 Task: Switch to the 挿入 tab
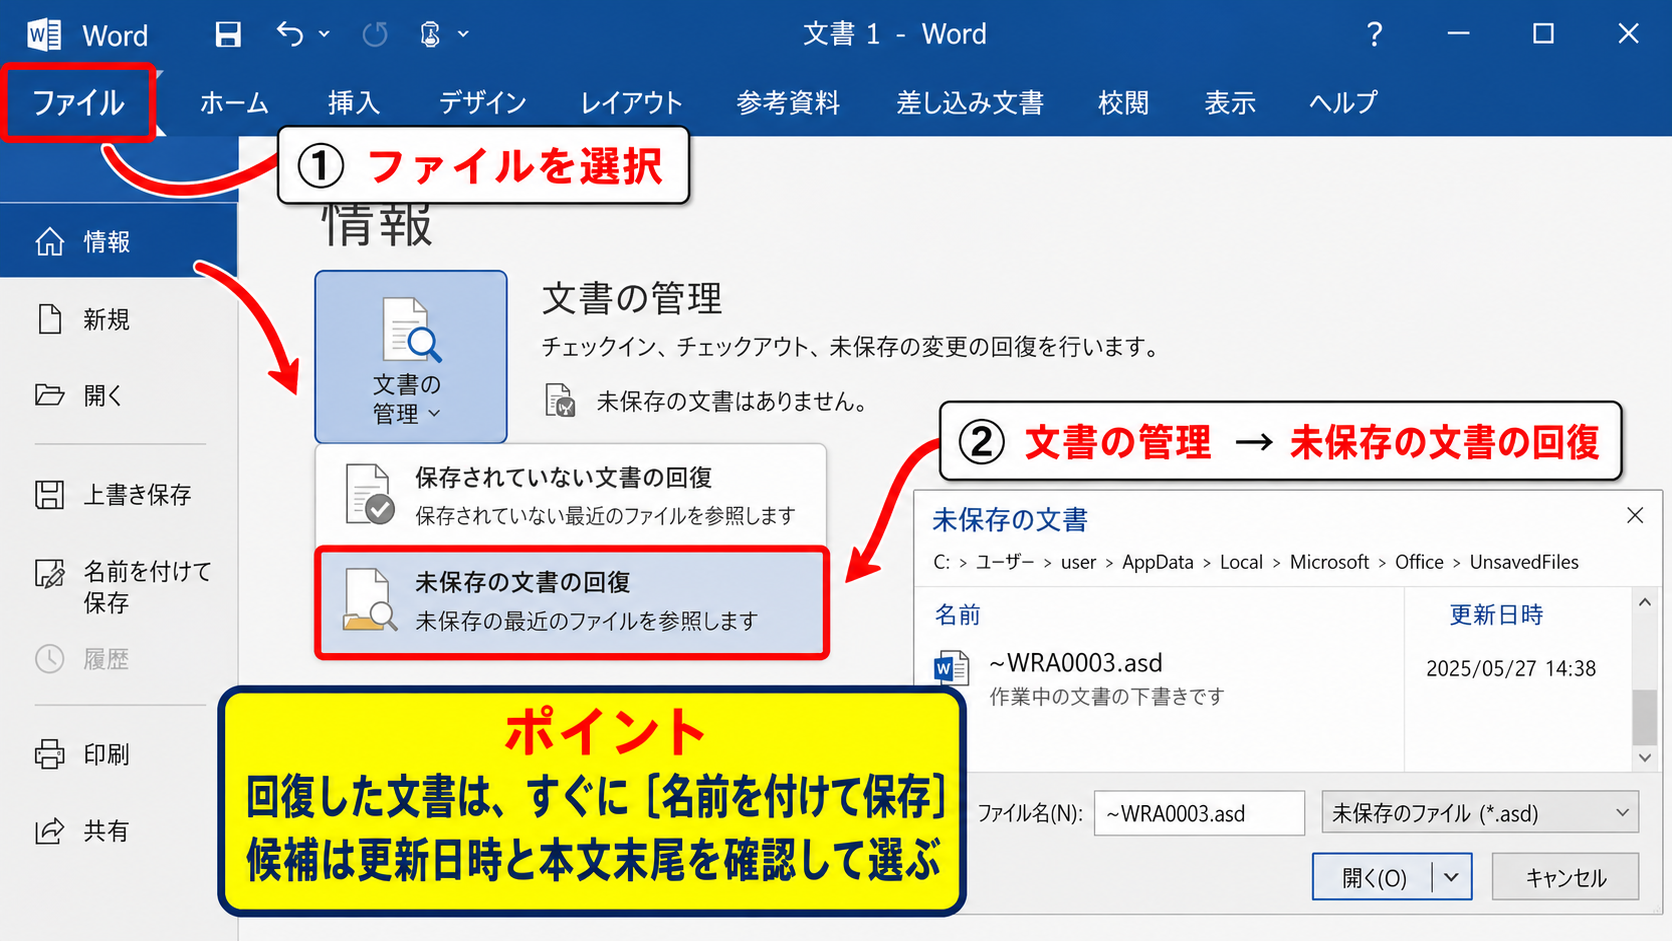click(x=354, y=102)
